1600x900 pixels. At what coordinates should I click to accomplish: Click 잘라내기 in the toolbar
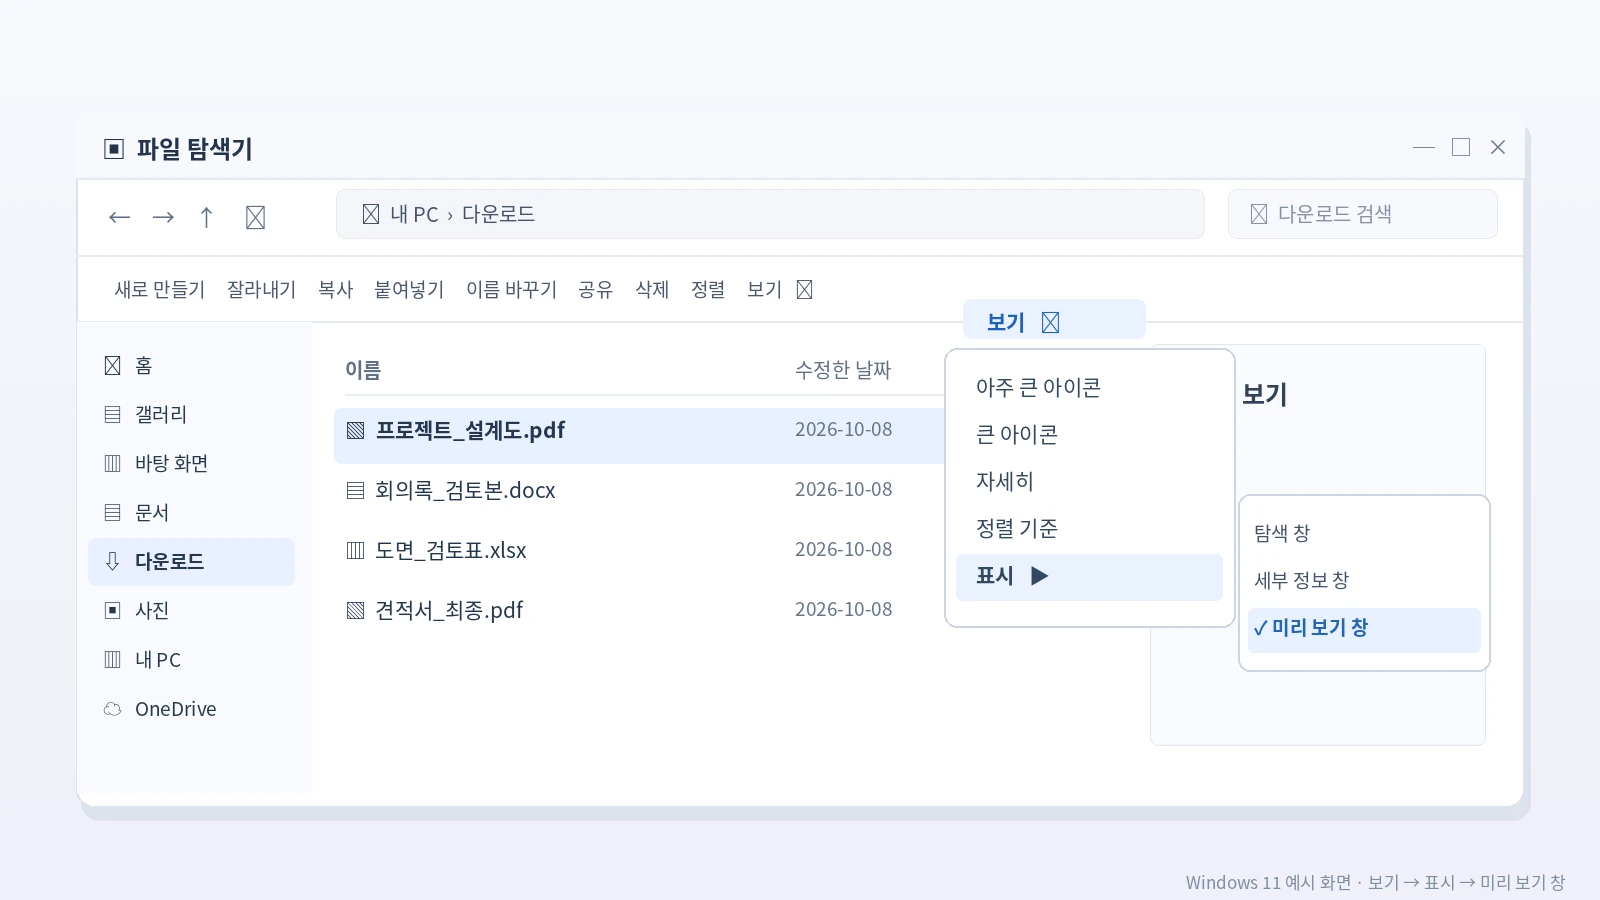262,290
